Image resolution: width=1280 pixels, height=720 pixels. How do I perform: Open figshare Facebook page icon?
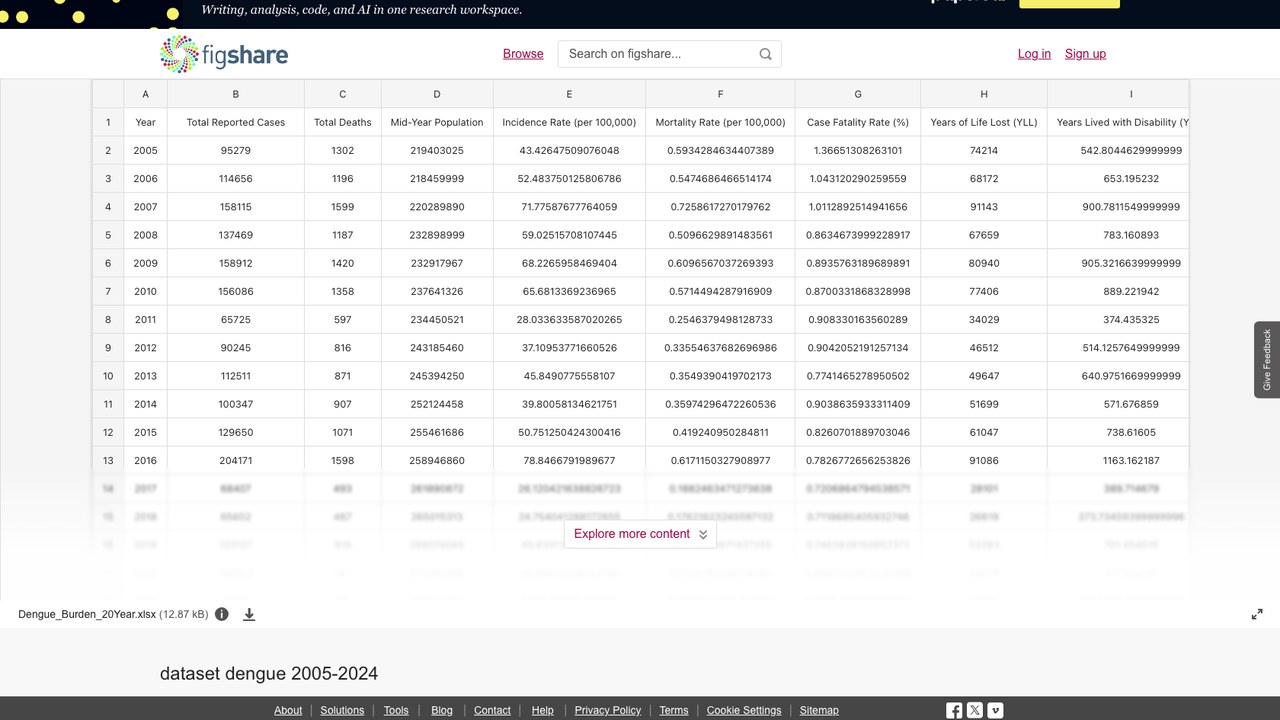click(x=954, y=710)
